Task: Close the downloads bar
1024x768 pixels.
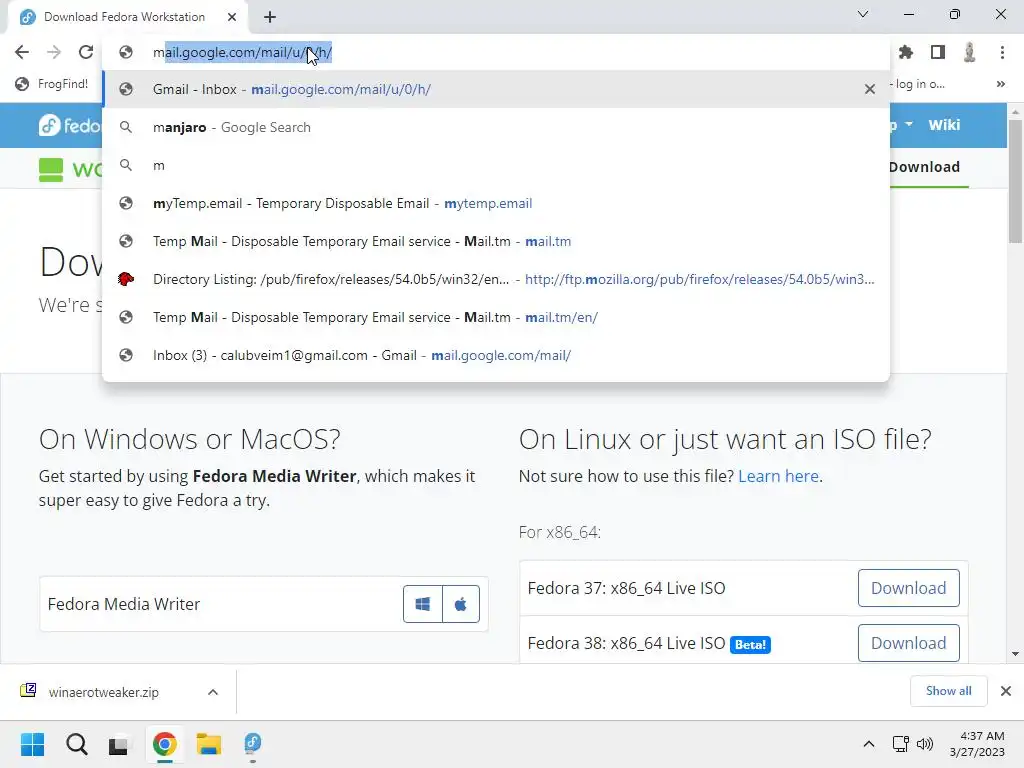Action: [x=1006, y=691]
